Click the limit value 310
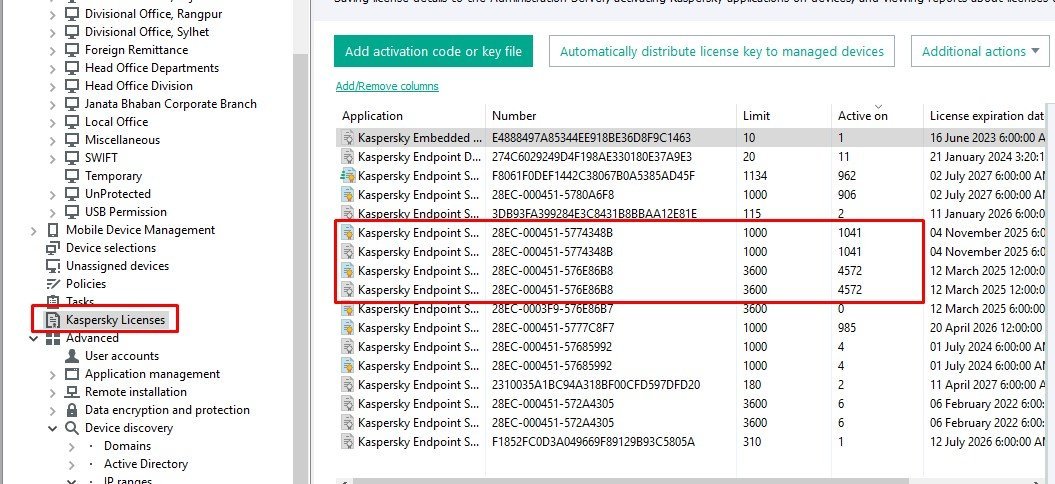Image resolution: width=1055 pixels, height=484 pixels. [x=752, y=442]
